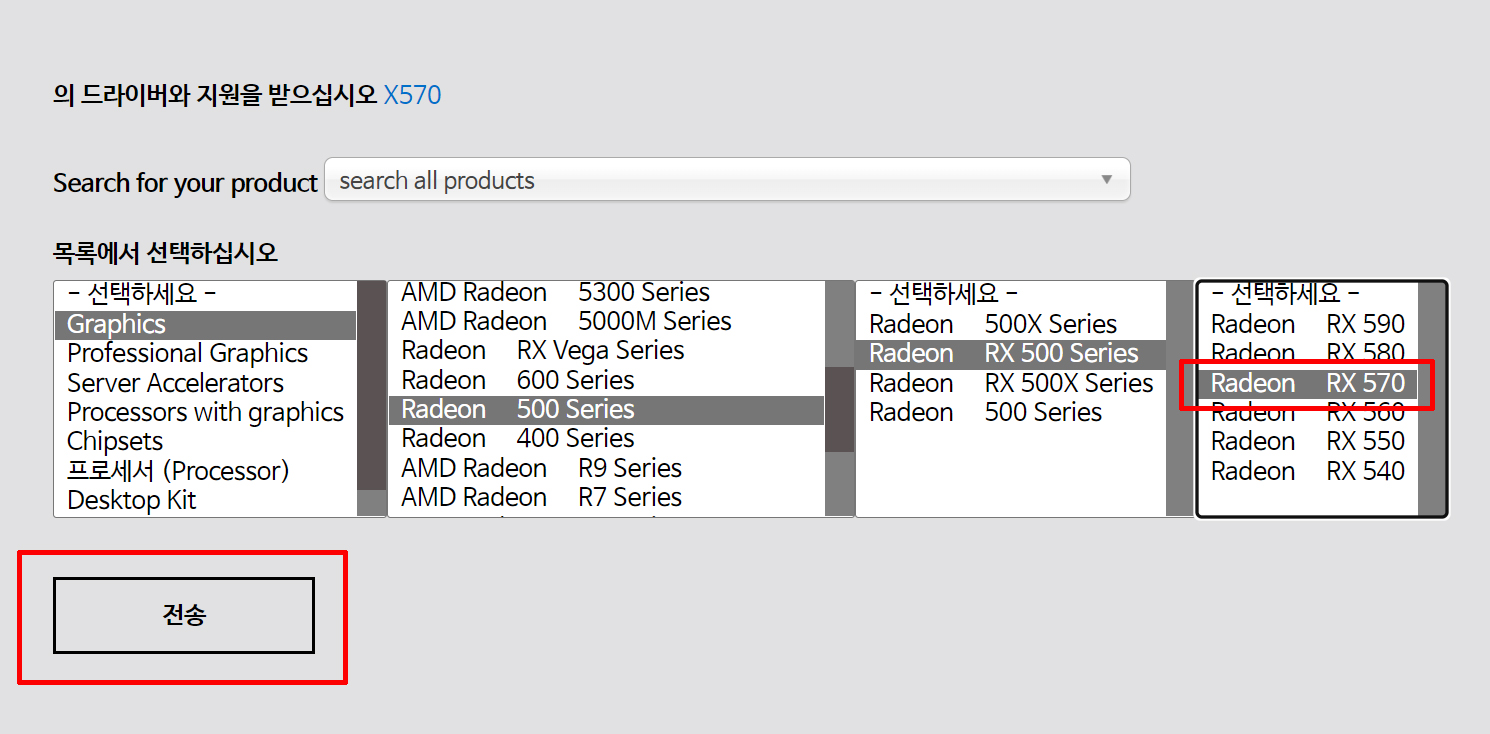Select Radeon RX 570 model
This screenshot has width=1490, height=734.
pyautogui.click(x=1307, y=383)
